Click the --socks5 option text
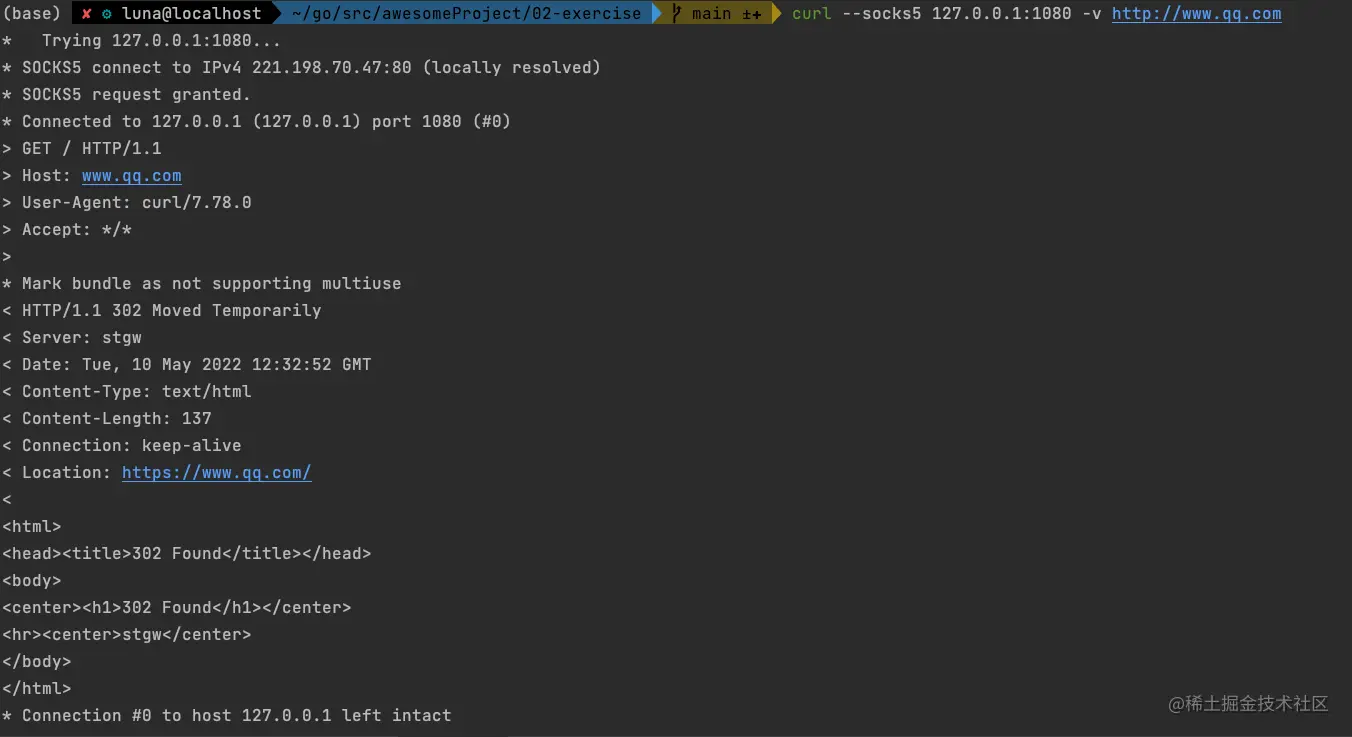The height and width of the screenshot is (737, 1352). [881, 14]
